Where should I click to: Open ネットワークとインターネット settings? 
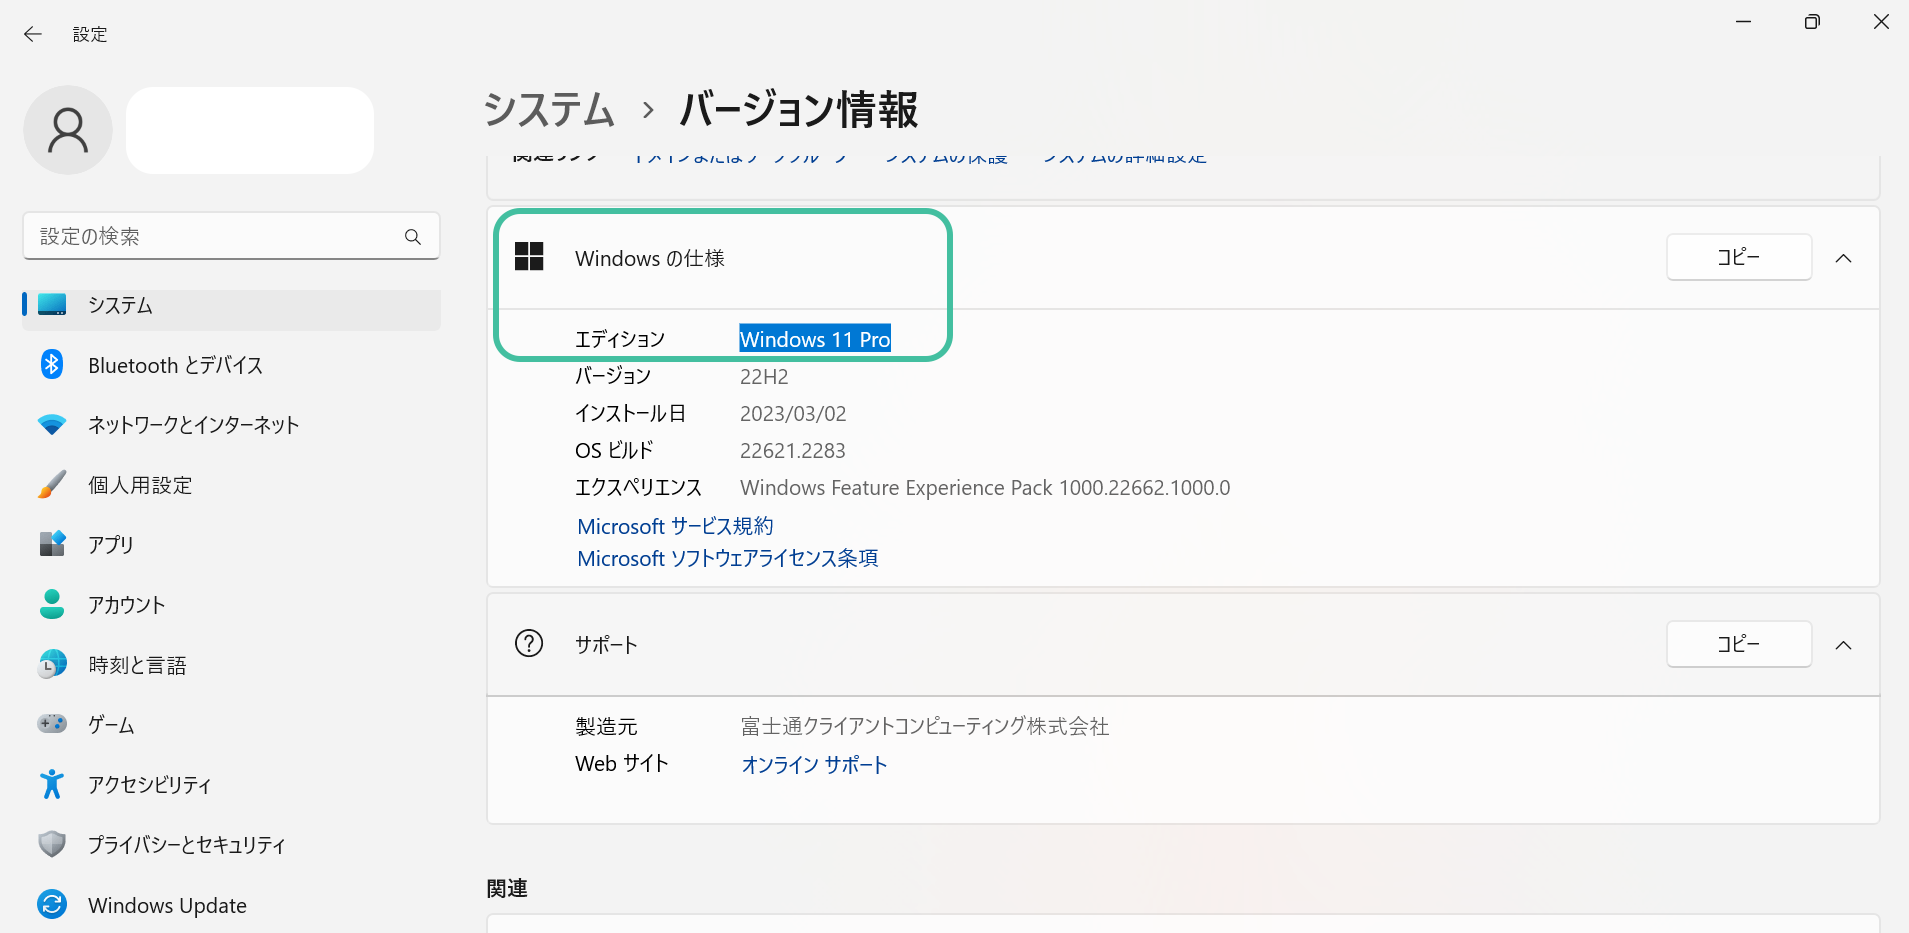click(193, 425)
